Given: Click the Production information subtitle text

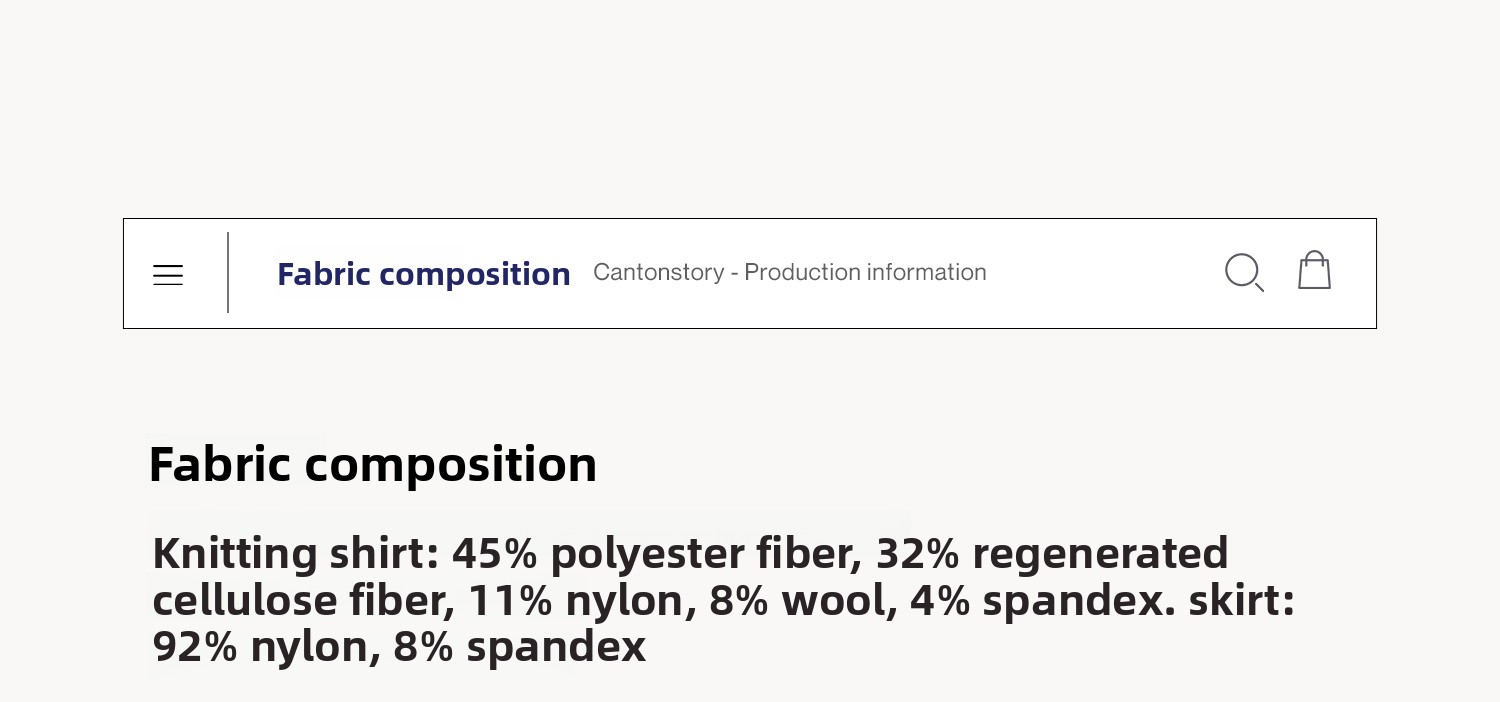Looking at the screenshot, I should [865, 272].
